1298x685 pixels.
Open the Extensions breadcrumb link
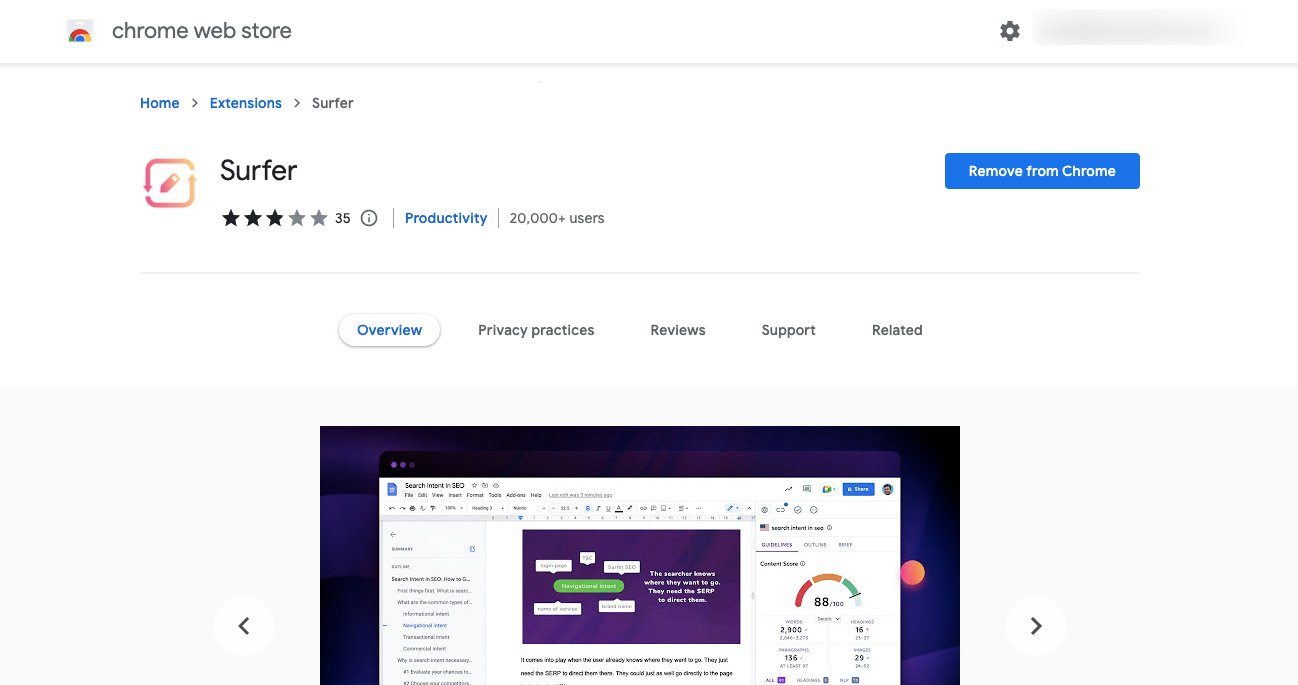click(x=246, y=103)
